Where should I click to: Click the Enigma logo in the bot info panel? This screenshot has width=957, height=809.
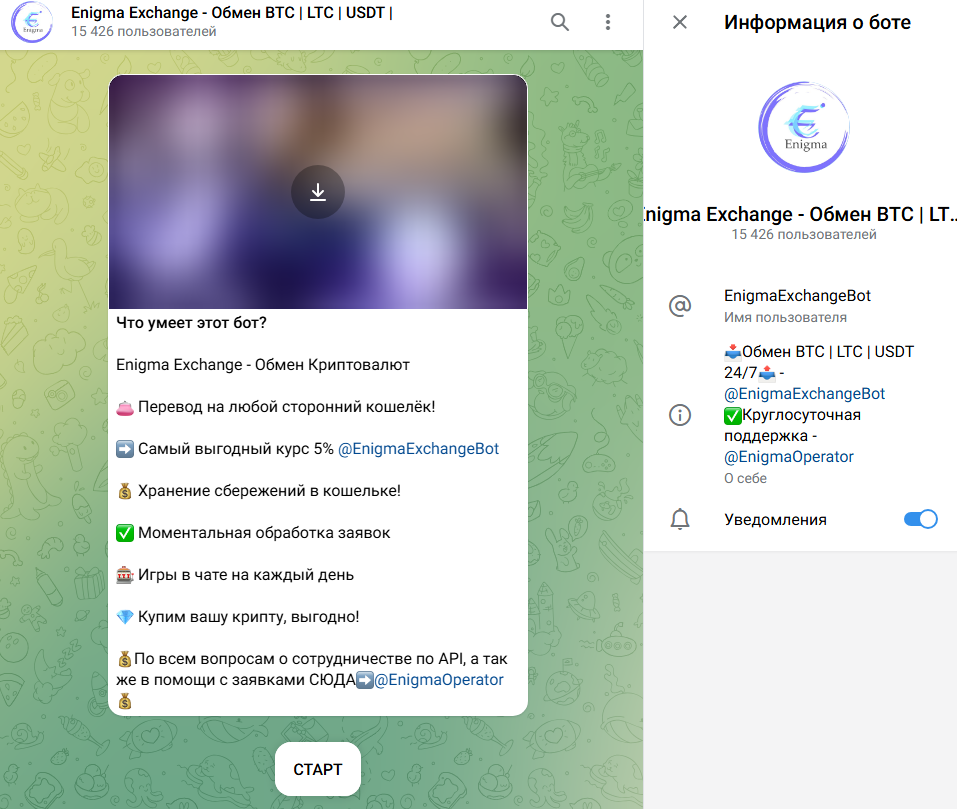(x=803, y=127)
